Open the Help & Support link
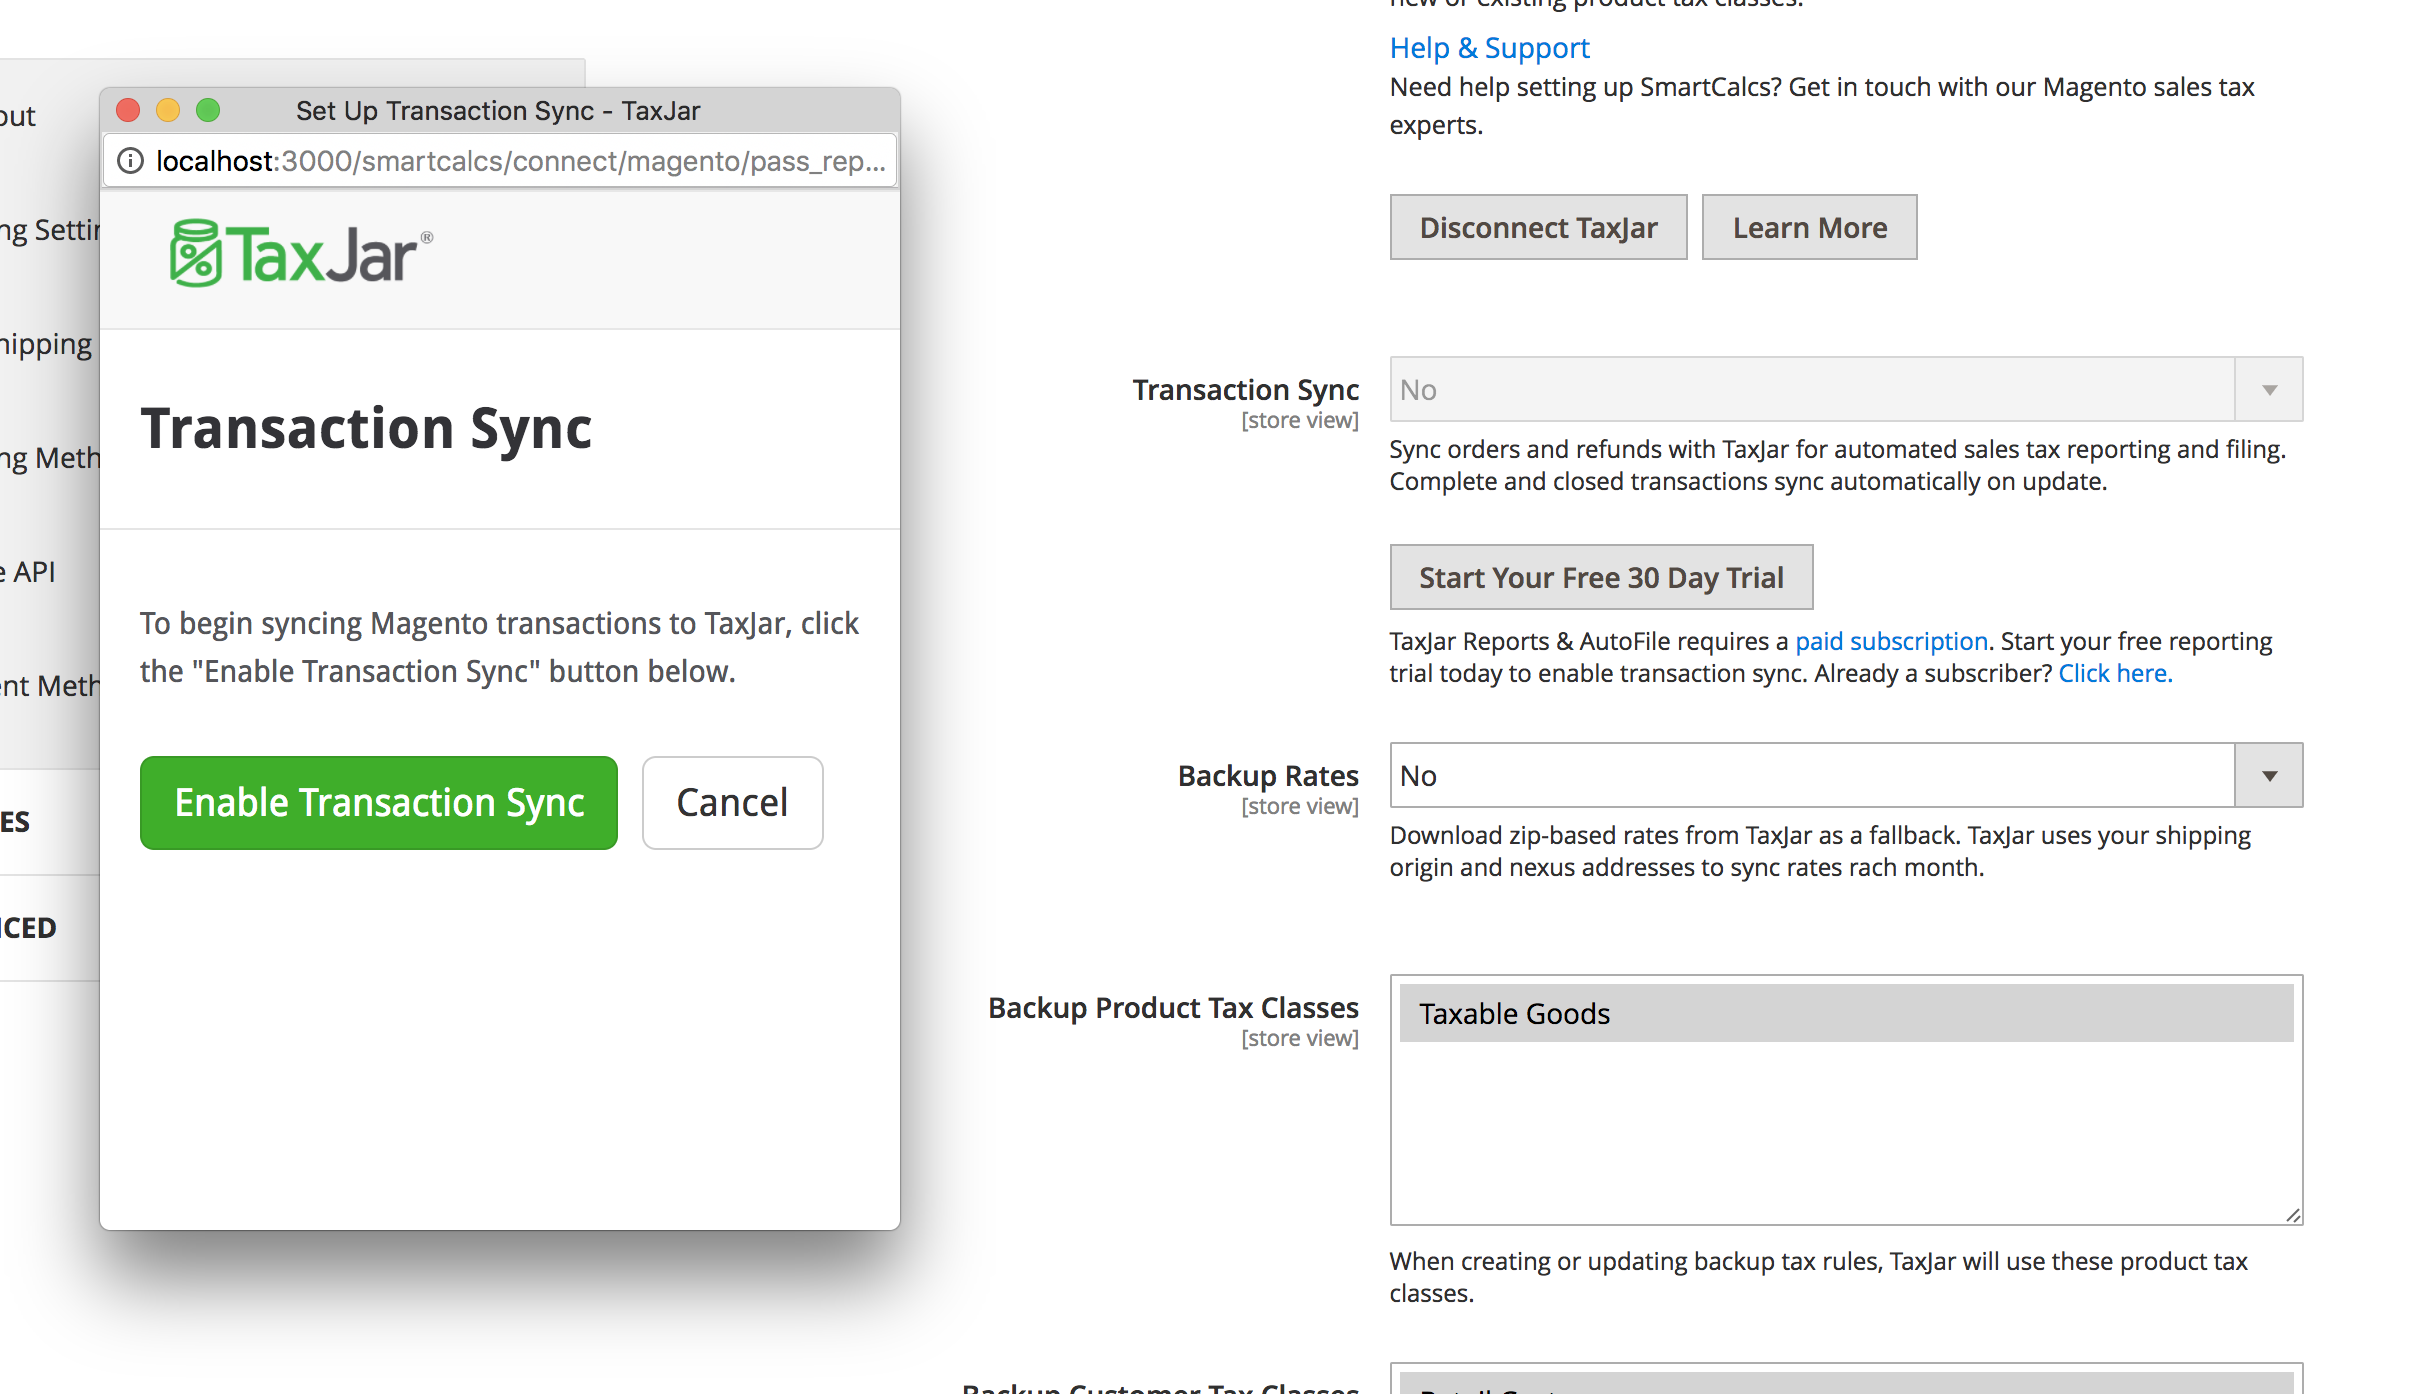 pyautogui.click(x=1489, y=48)
